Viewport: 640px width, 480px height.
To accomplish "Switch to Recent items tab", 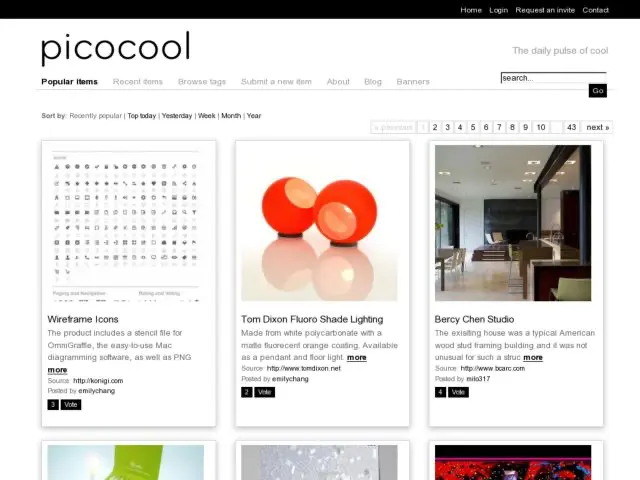I will (138, 82).
